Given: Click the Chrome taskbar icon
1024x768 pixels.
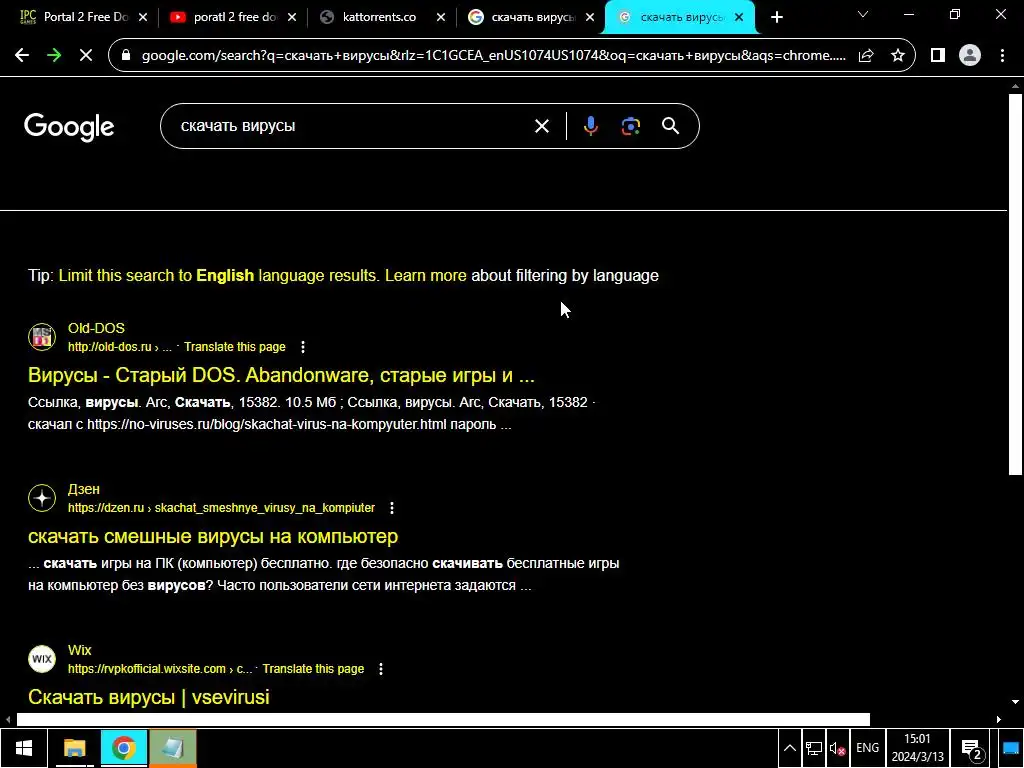Looking at the screenshot, I should 123,748.
